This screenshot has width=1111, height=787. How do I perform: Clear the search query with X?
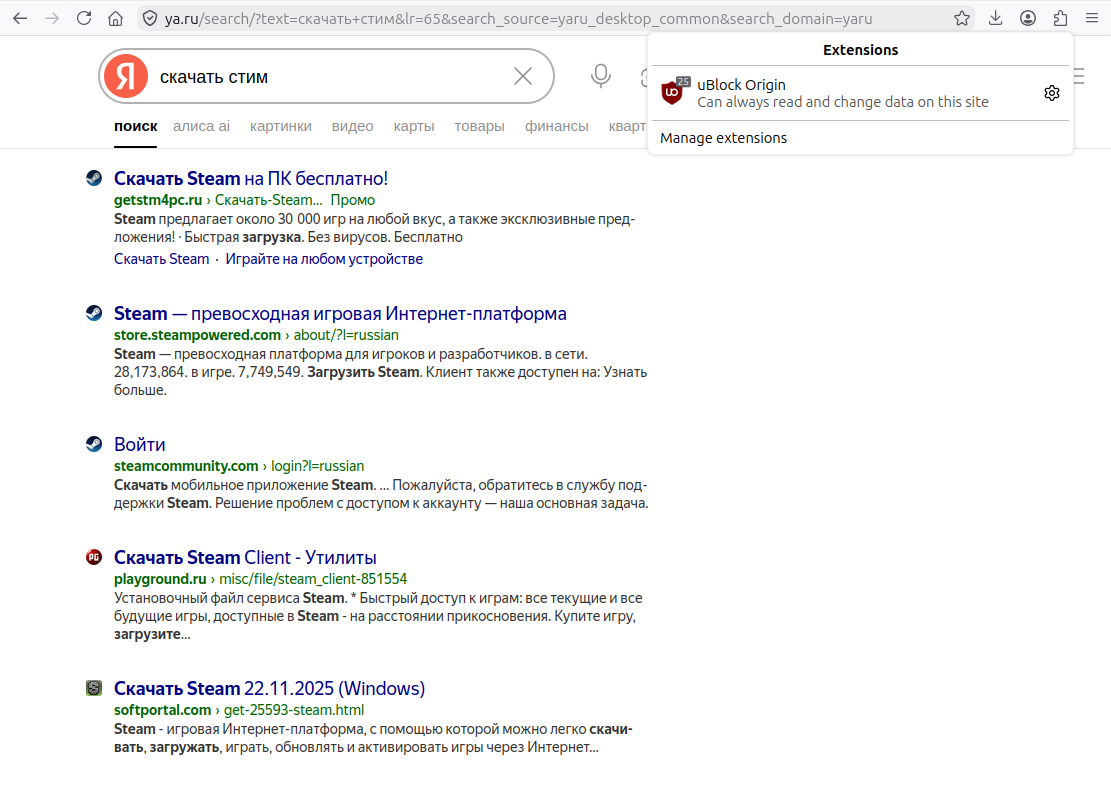[523, 76]
